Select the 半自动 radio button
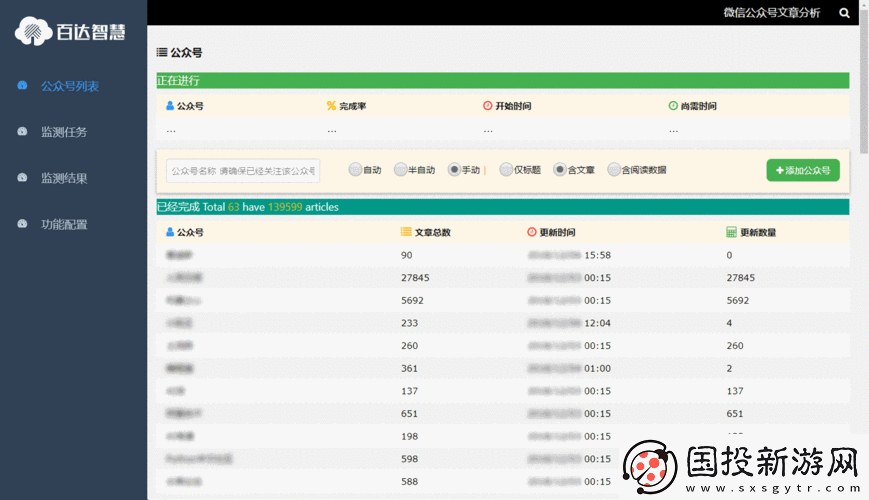869x500 pixels. [400, 170]
